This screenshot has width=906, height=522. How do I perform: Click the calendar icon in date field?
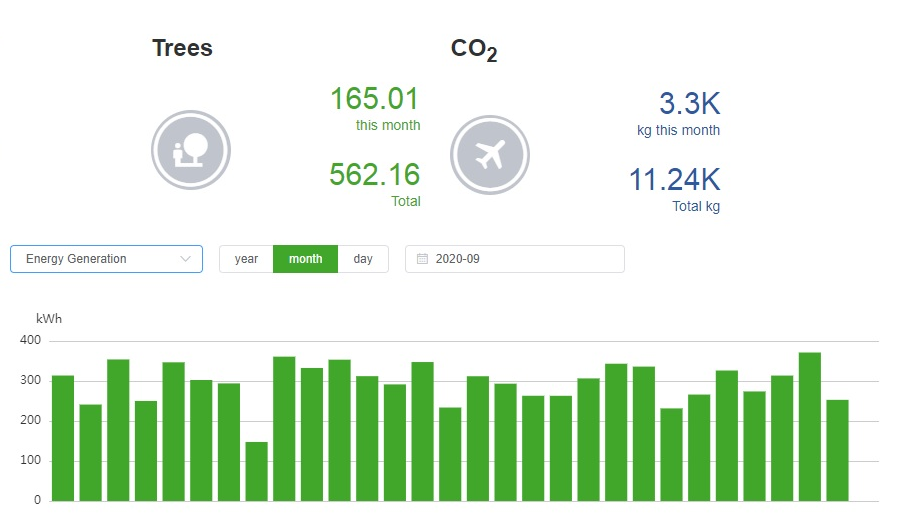422,259
